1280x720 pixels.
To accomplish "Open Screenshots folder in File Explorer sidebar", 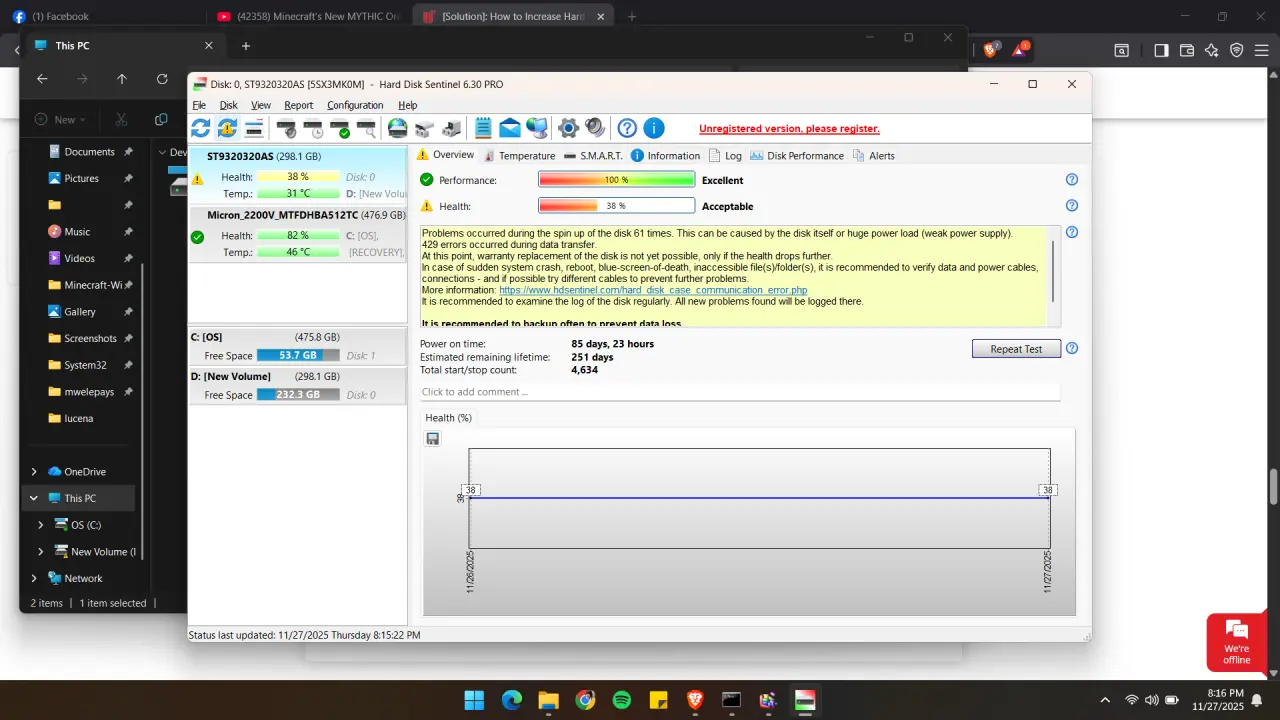I will pos(90,338).
